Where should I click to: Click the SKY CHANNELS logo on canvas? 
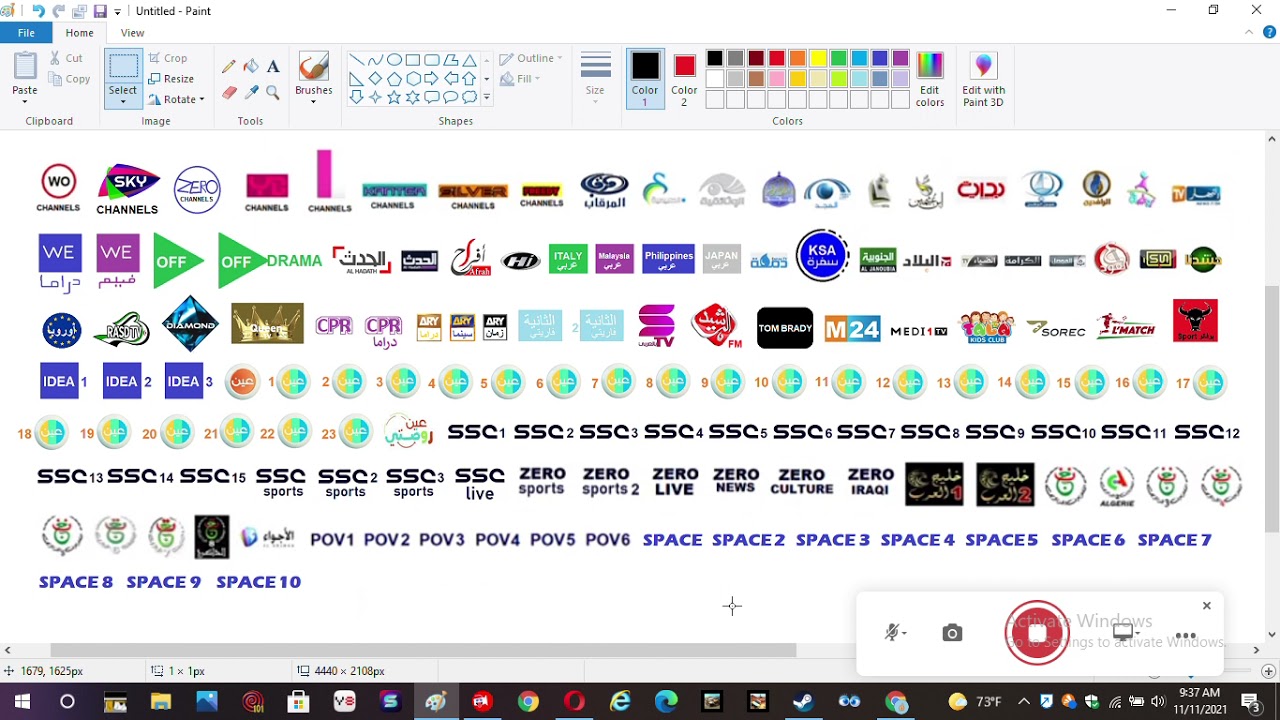(127, 190)
